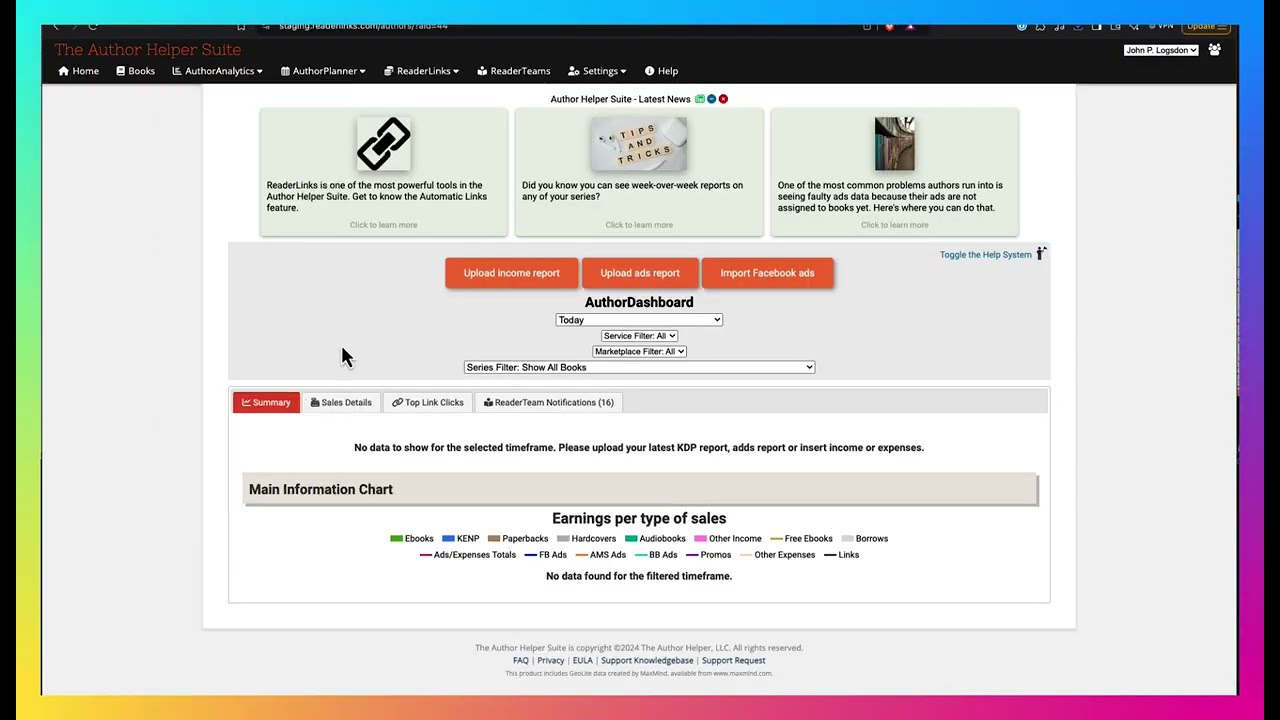The image size is (1280, 720).
Task: Open the Today timeframe dropdown
Action: click(639, 320)
